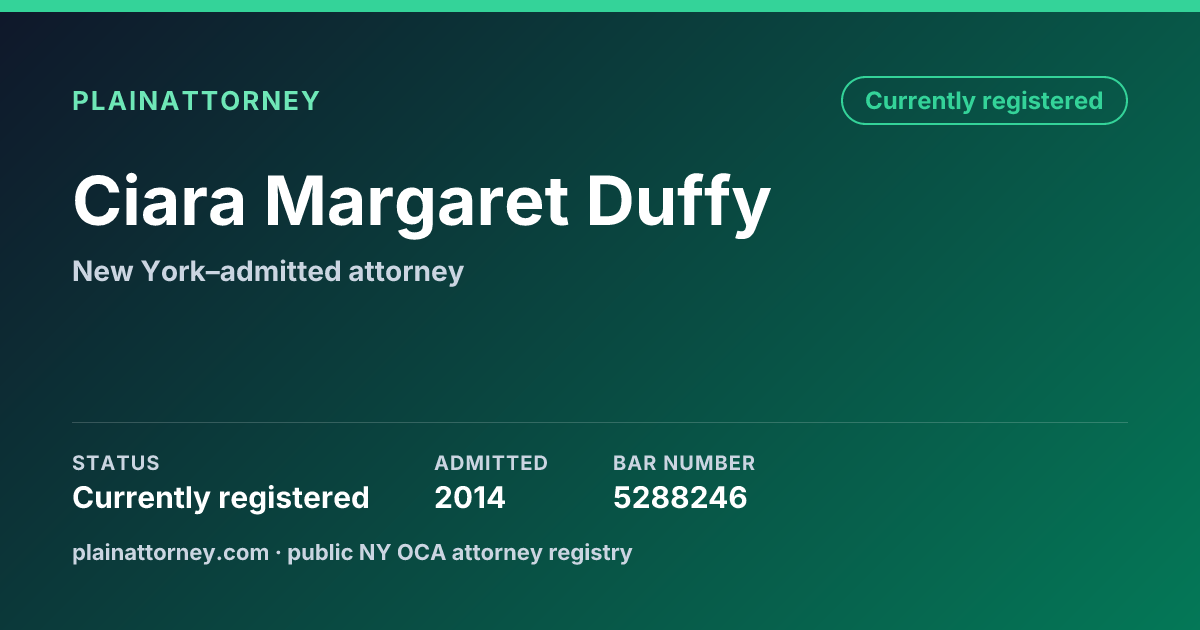Click the green accent bar at top
Viewport: 1200px width, 630px height.
(600, 6)
